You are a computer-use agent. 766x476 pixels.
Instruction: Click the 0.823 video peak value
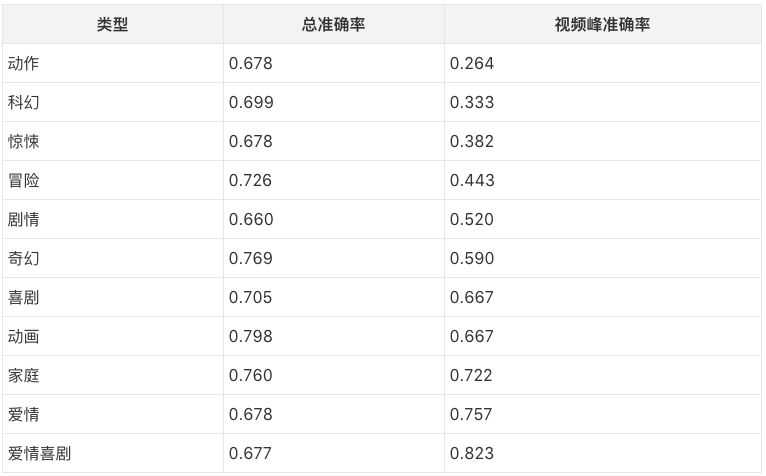(x=472, y=454)
